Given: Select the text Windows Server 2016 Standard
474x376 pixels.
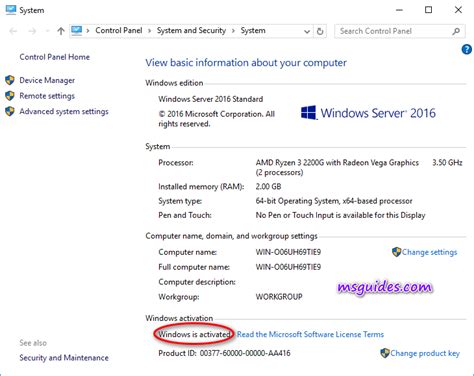Looking at the screenshot, I should coord(211,99).
